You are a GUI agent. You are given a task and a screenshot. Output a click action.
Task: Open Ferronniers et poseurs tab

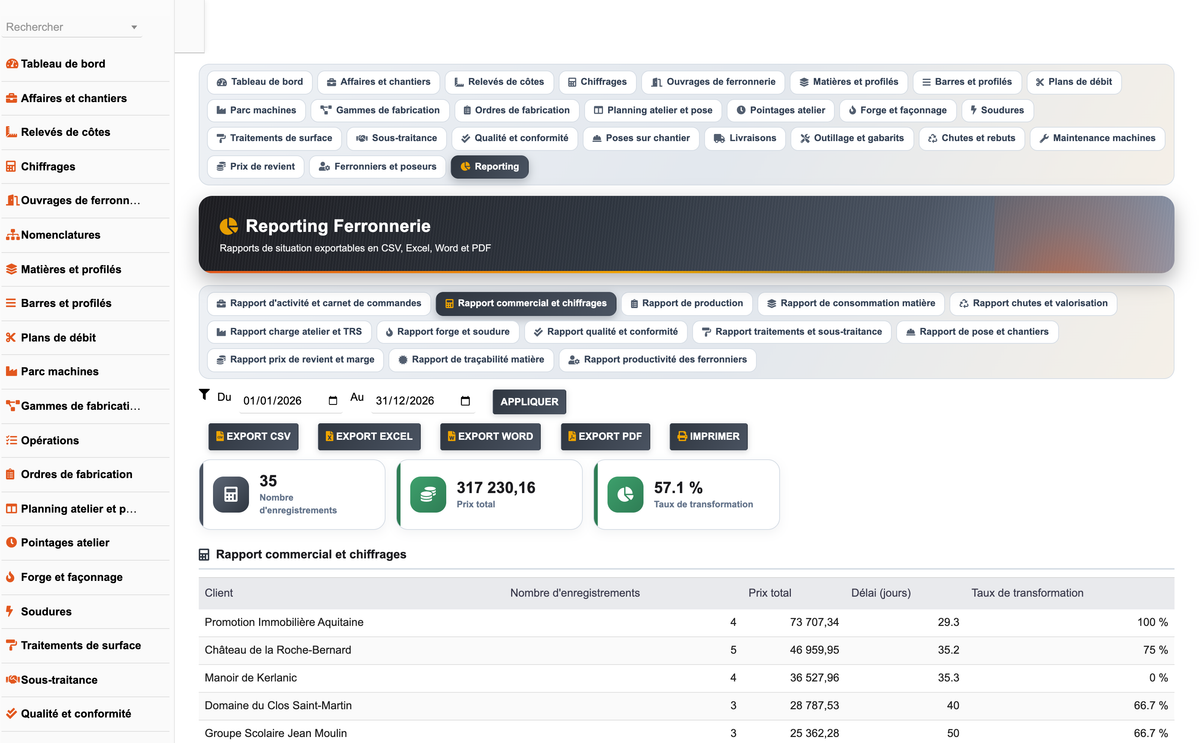tap(377, 166)
